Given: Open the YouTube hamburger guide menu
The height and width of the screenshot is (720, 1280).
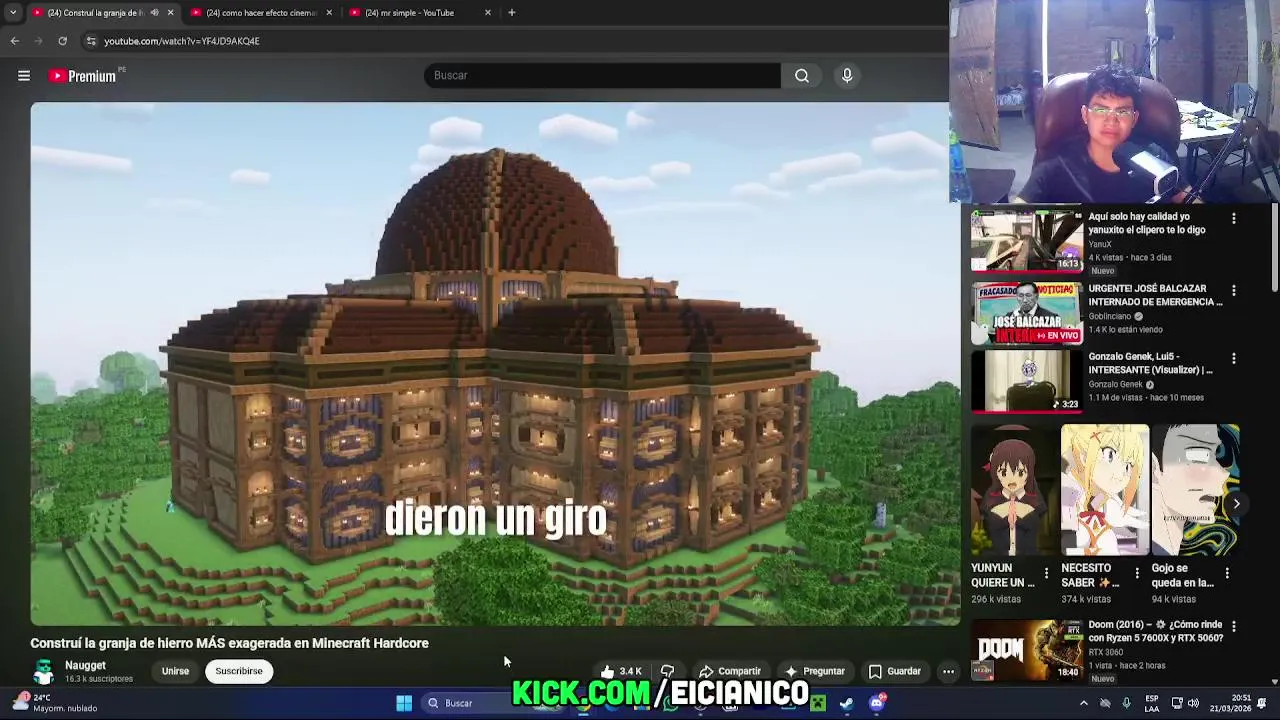Looking at the screenshot, I should [24, 76].
